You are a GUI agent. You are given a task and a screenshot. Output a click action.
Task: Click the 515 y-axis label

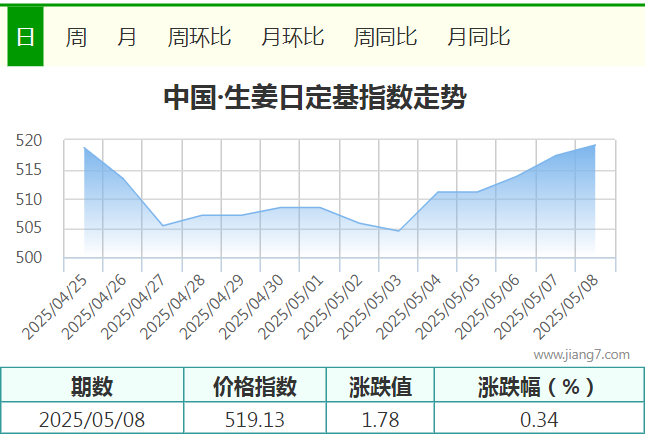pos(29,169)
